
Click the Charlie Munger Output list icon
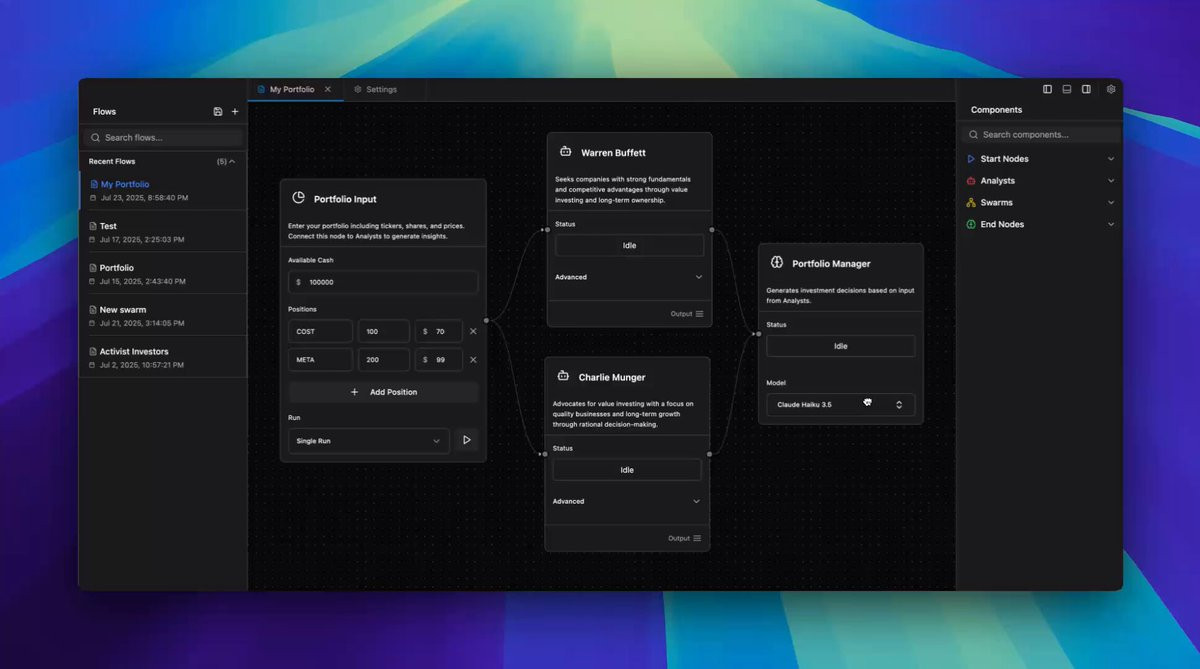pyautogui.click(x=697, y=538)
